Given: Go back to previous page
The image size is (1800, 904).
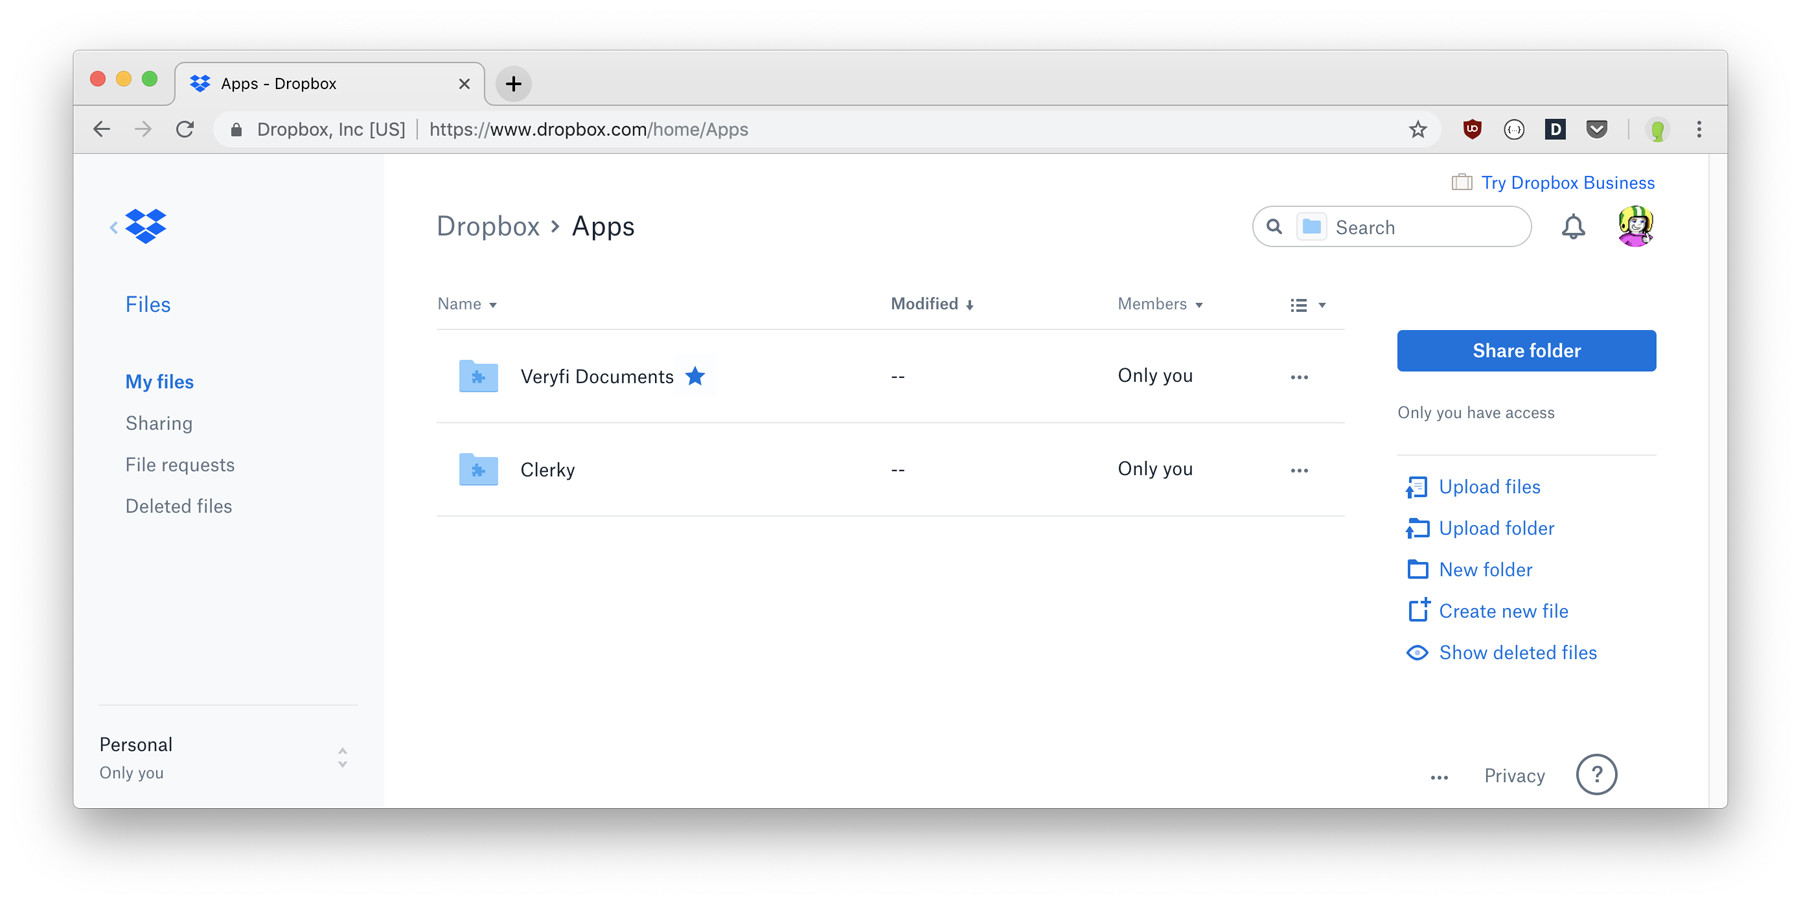Looking at the screenshot, I should point(102,129).
